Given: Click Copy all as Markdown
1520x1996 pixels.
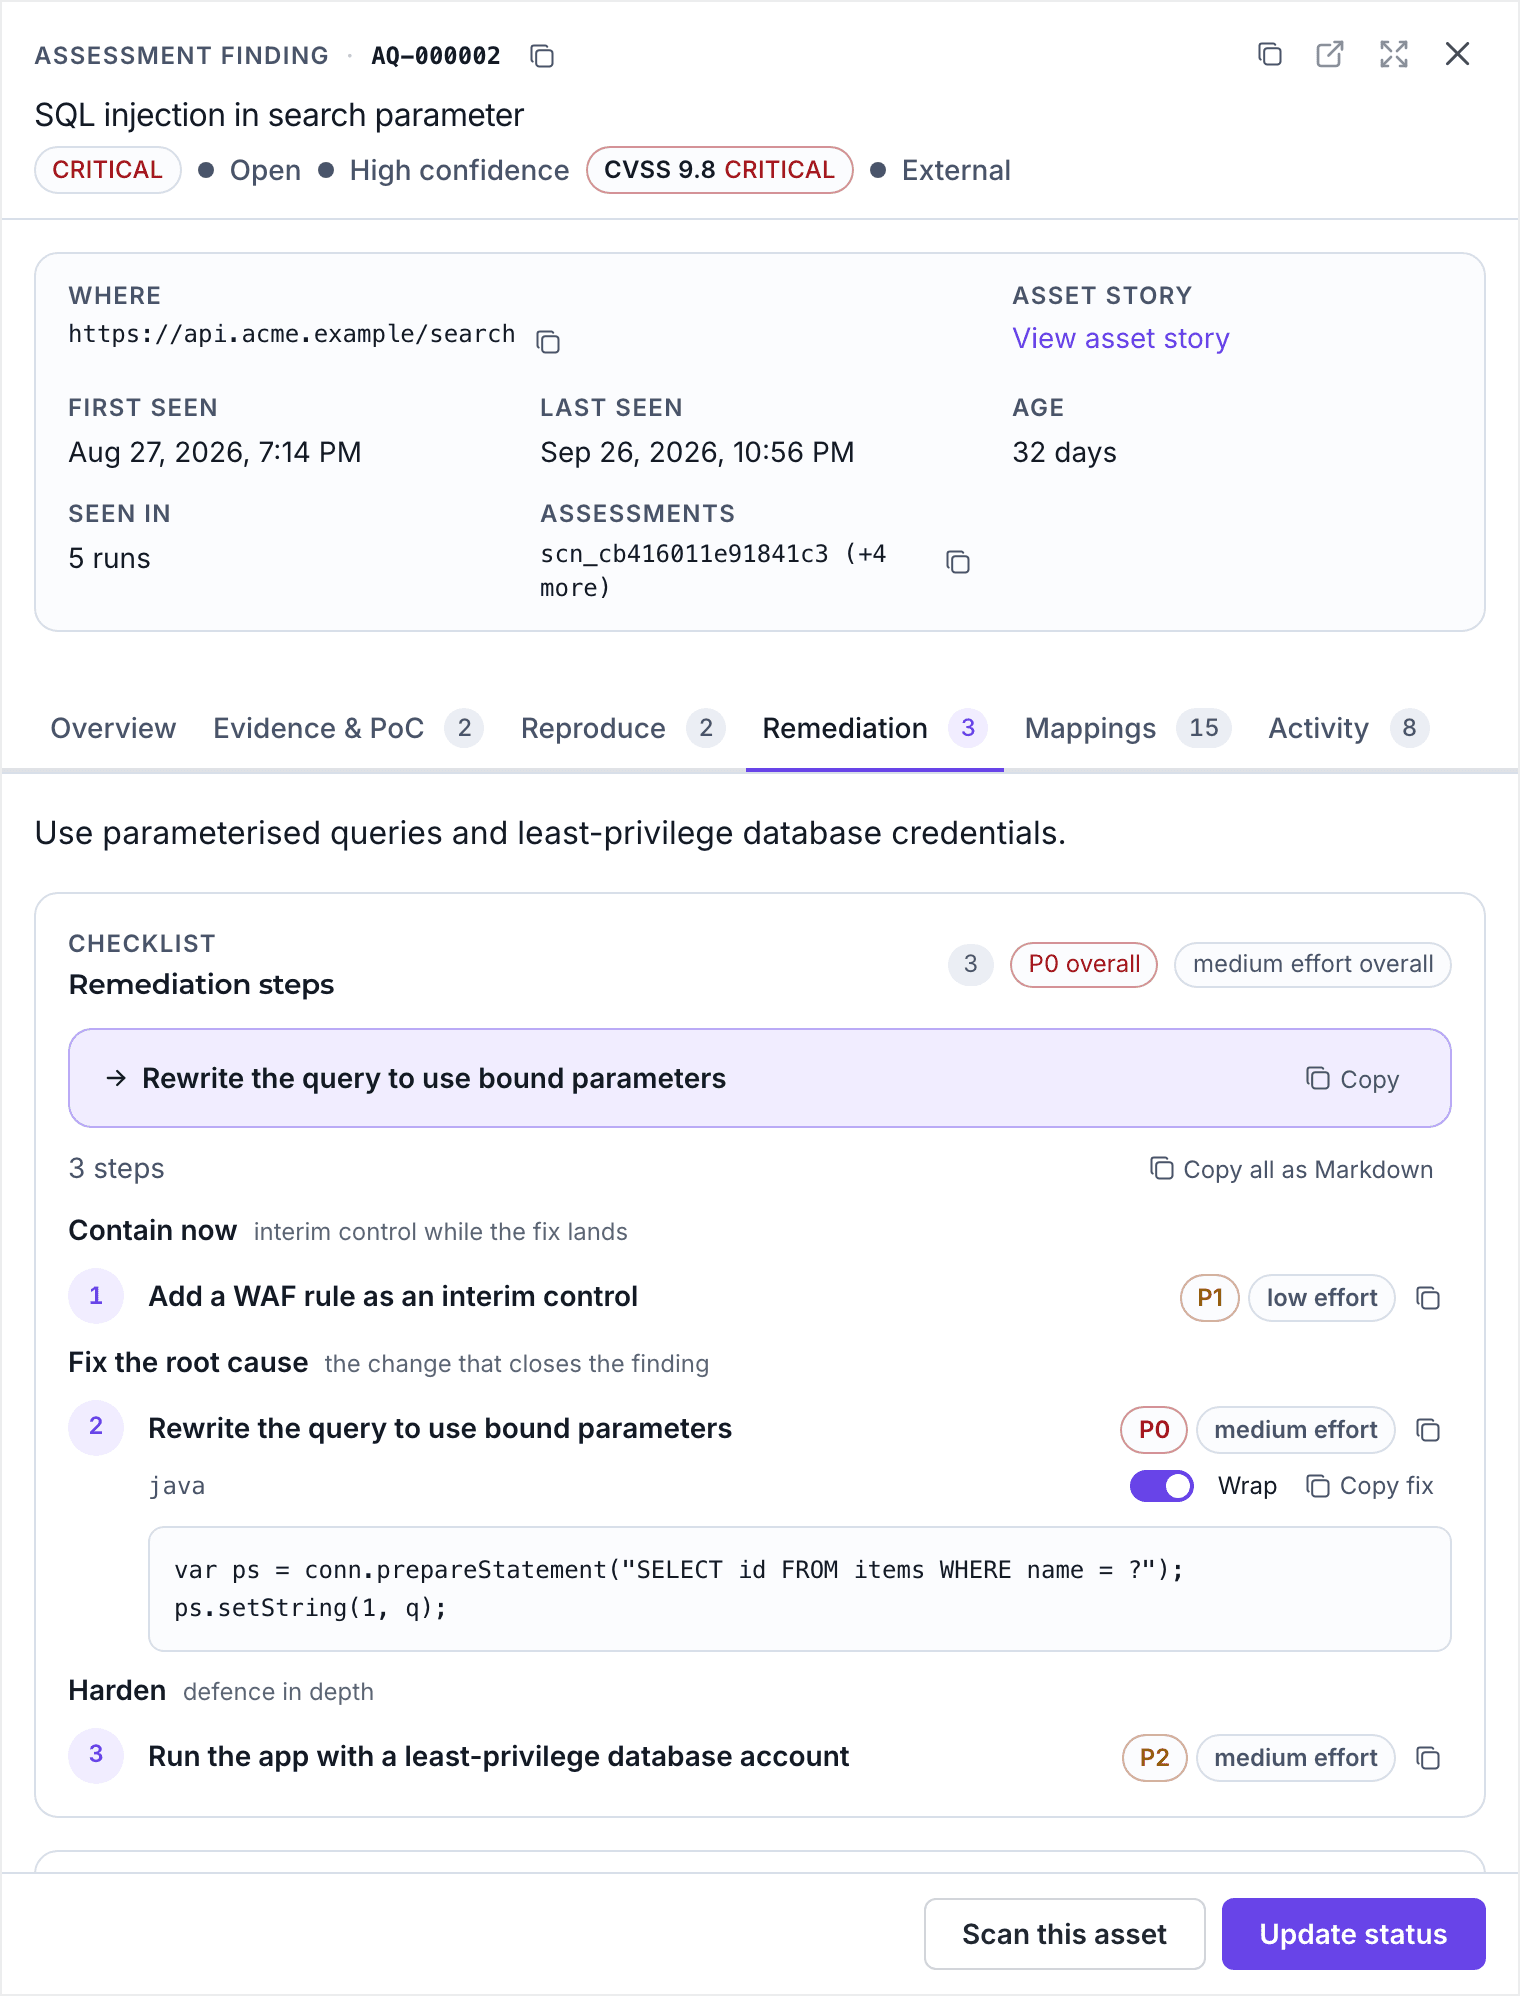Looking at the screenshot, I should click(x=1292, y=1170).
